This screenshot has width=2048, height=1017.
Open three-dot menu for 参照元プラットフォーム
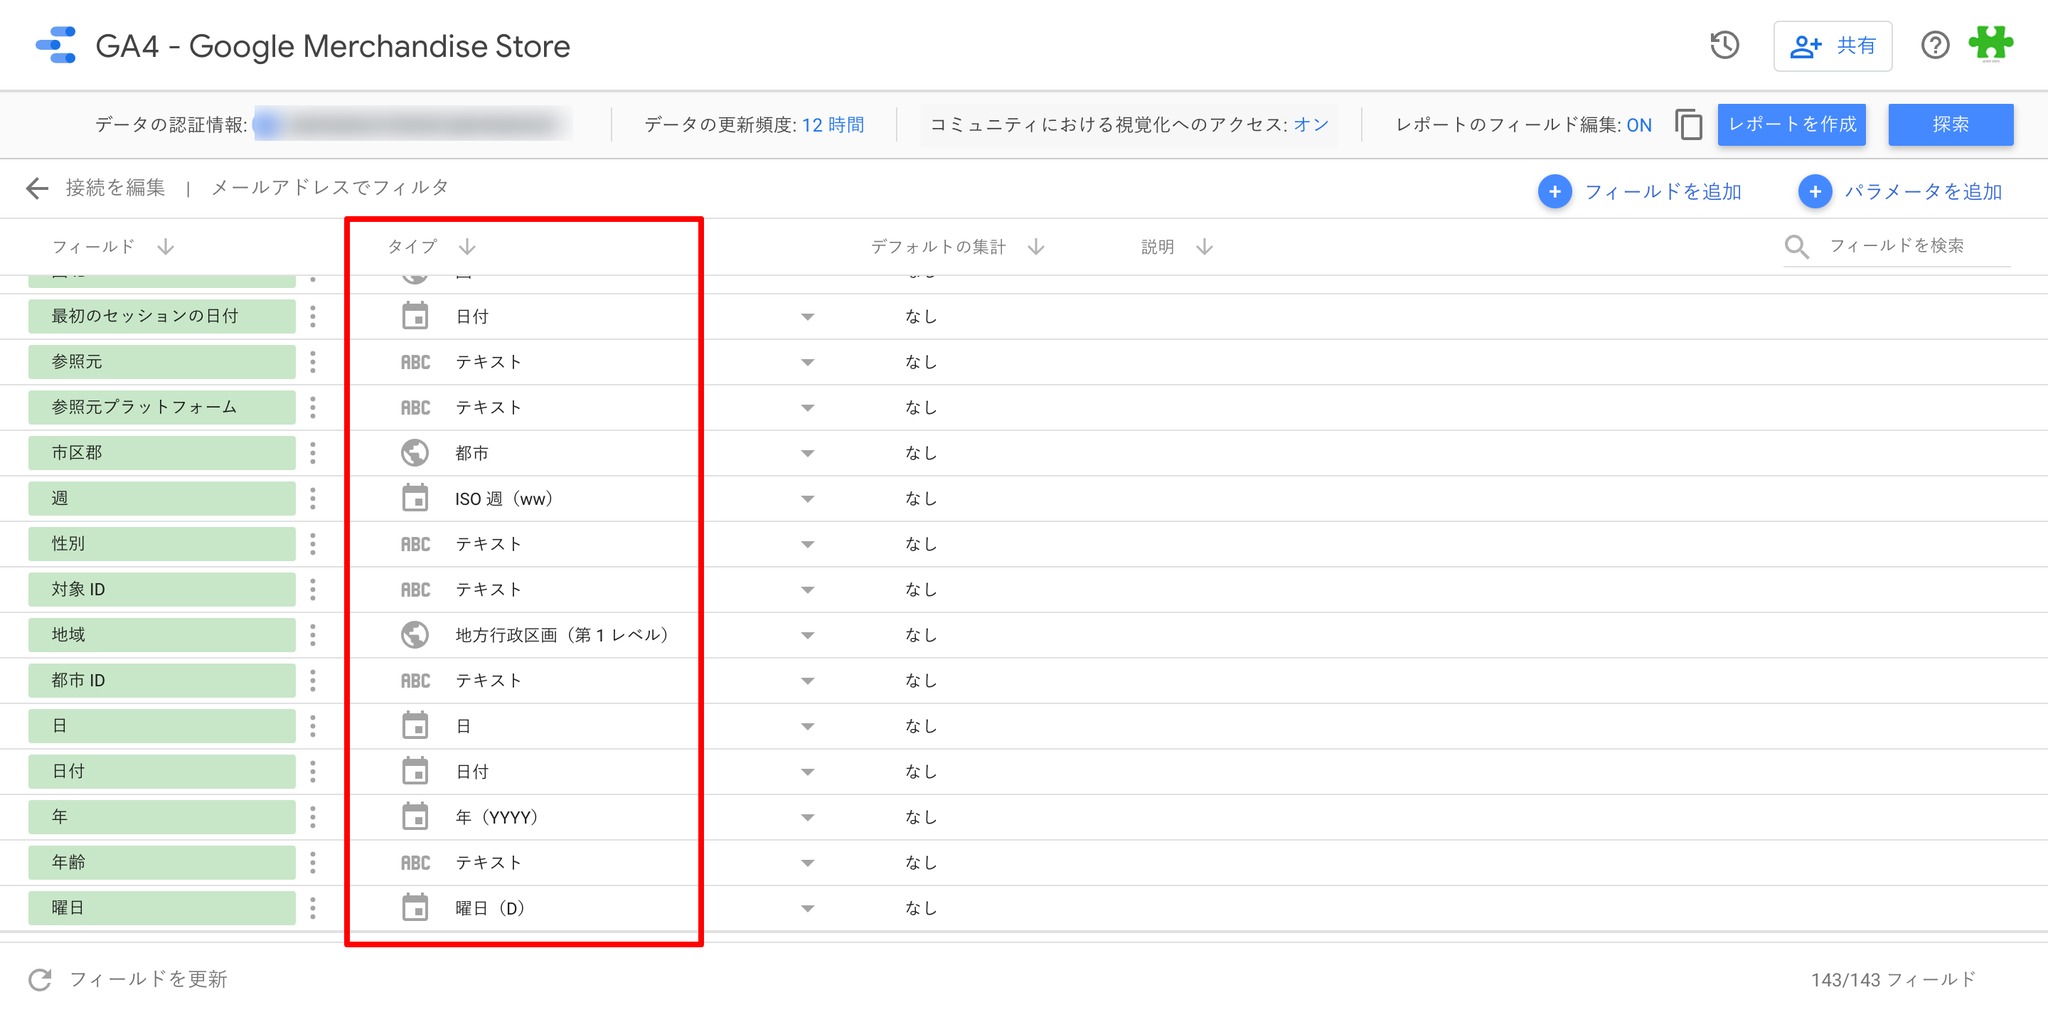point(313,407)
